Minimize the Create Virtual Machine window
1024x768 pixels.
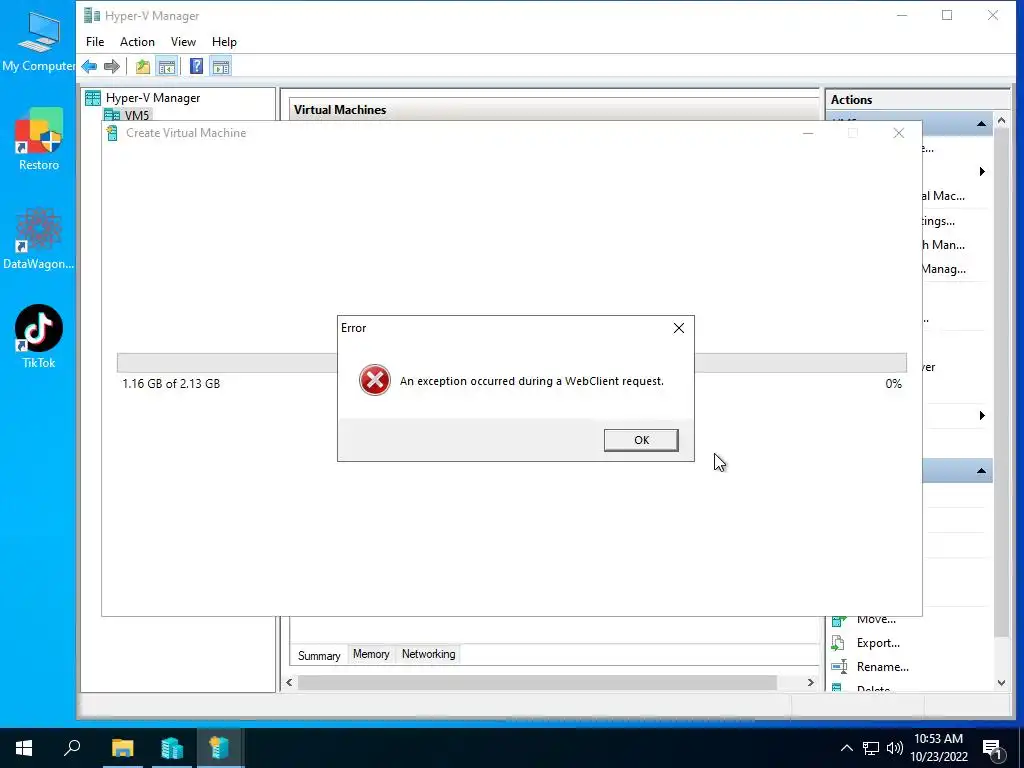pyautogui.click(x=808, y=133)
